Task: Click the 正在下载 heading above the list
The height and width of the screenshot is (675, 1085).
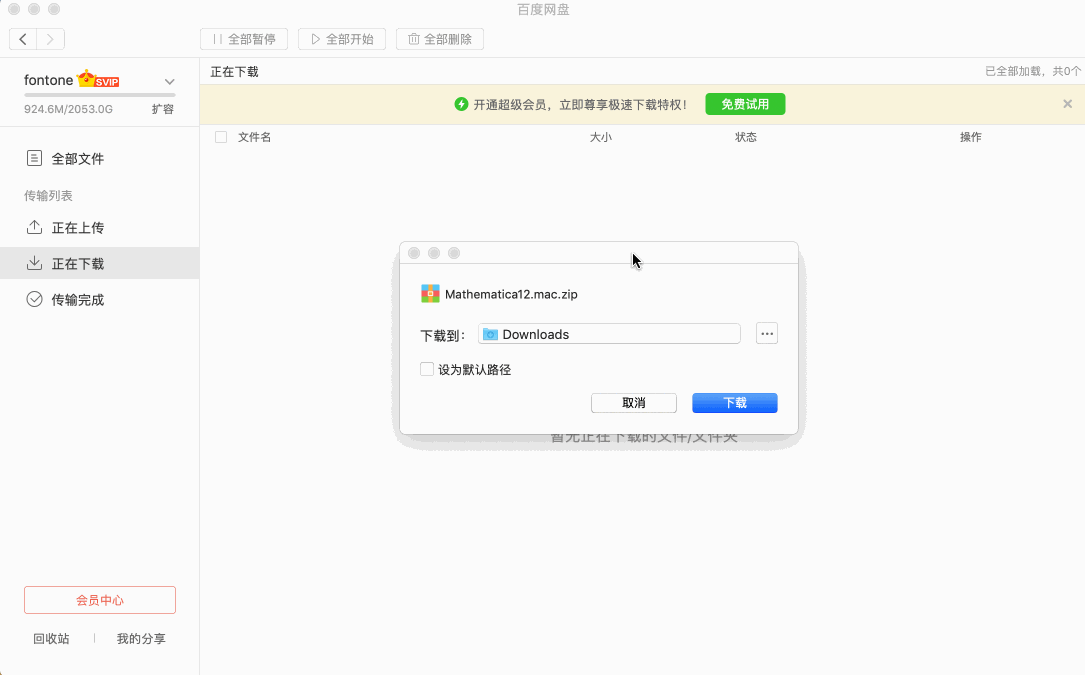Action: coord(235,72)
